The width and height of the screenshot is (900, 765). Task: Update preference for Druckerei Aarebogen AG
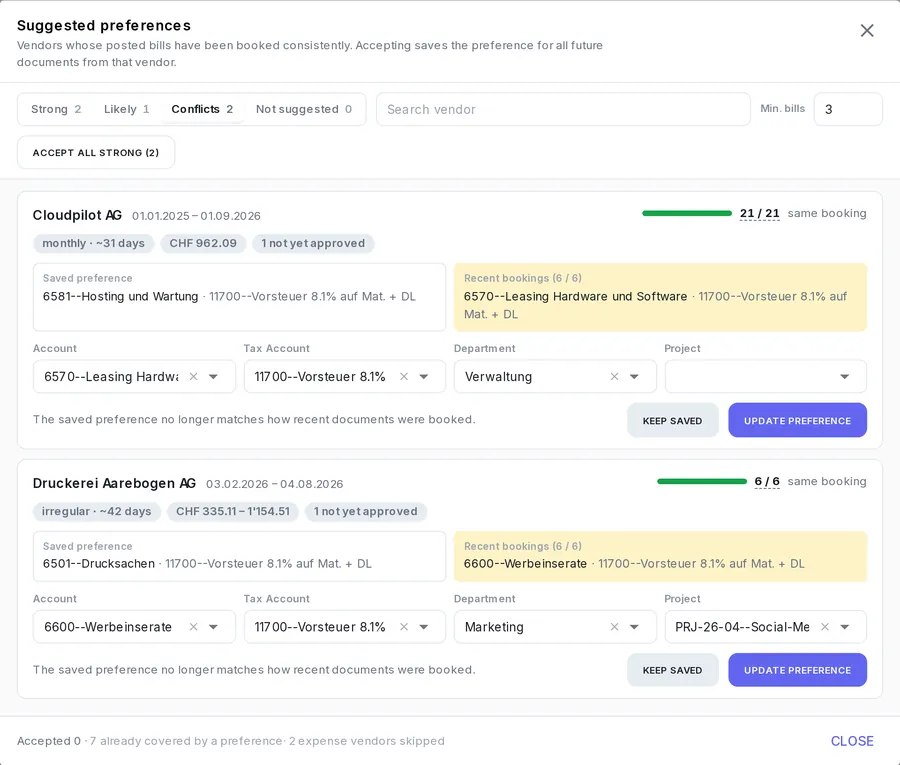797,670
